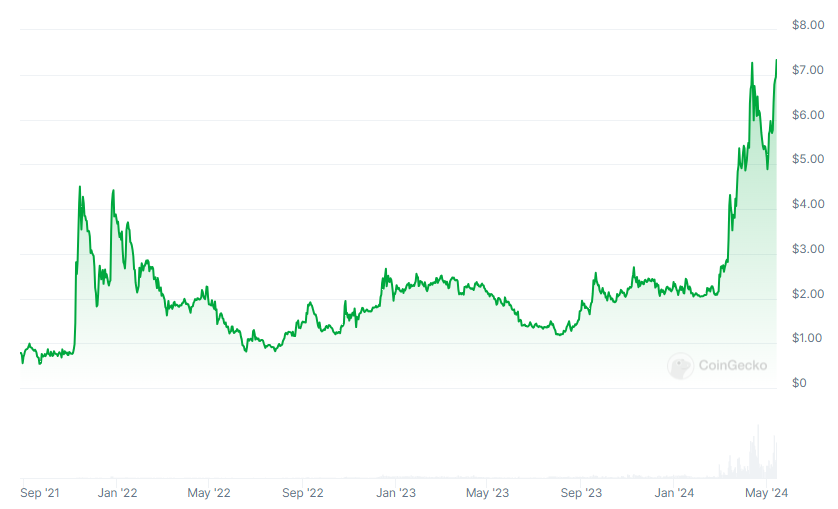The height and width of the screenshot is (509, 838).
Task: Click the CoinGecko watermark text
Action: (x=732, y=366)
